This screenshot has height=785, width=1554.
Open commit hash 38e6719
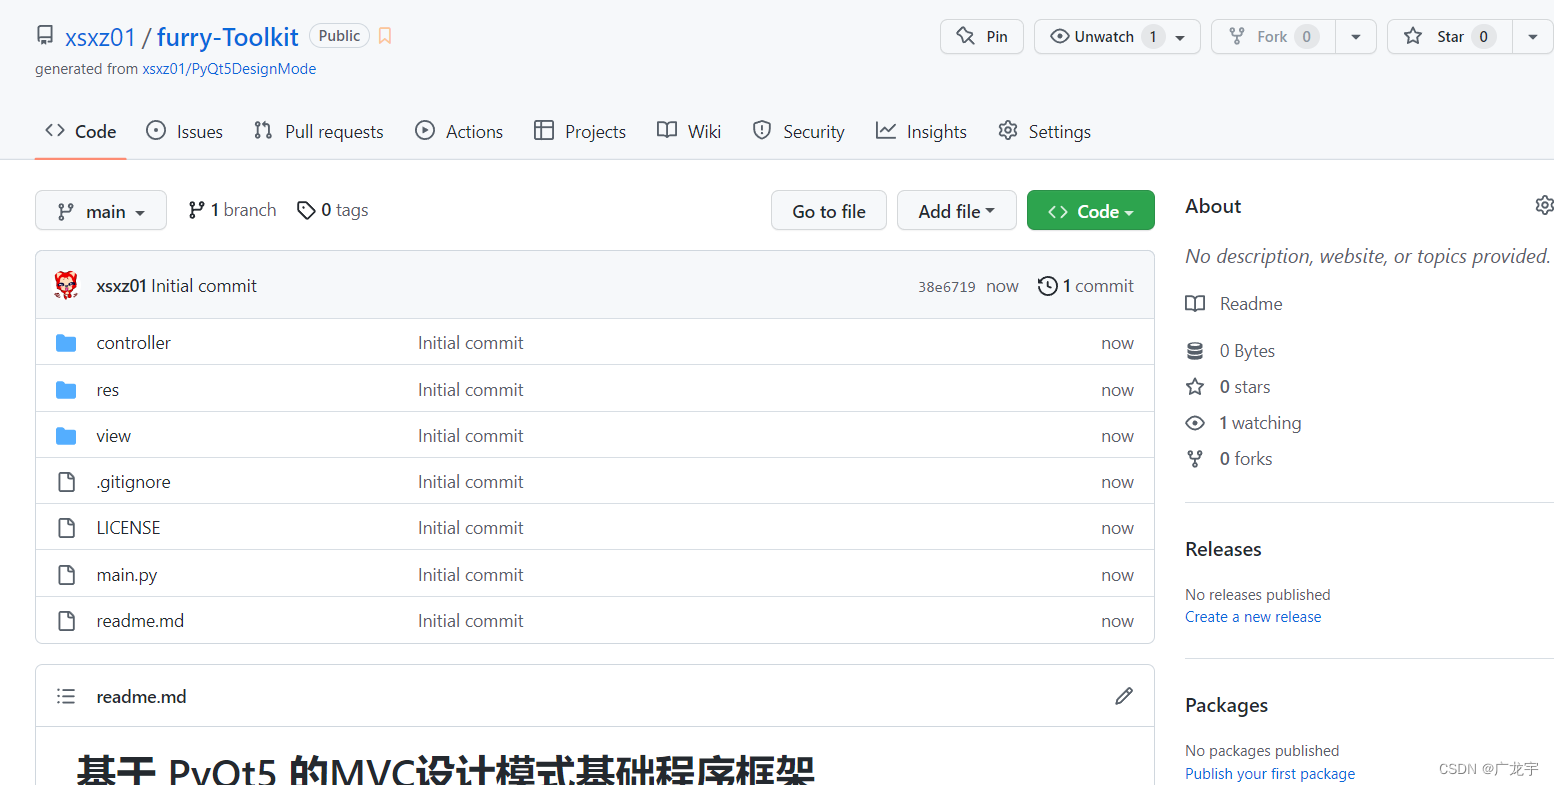point(947,287)
